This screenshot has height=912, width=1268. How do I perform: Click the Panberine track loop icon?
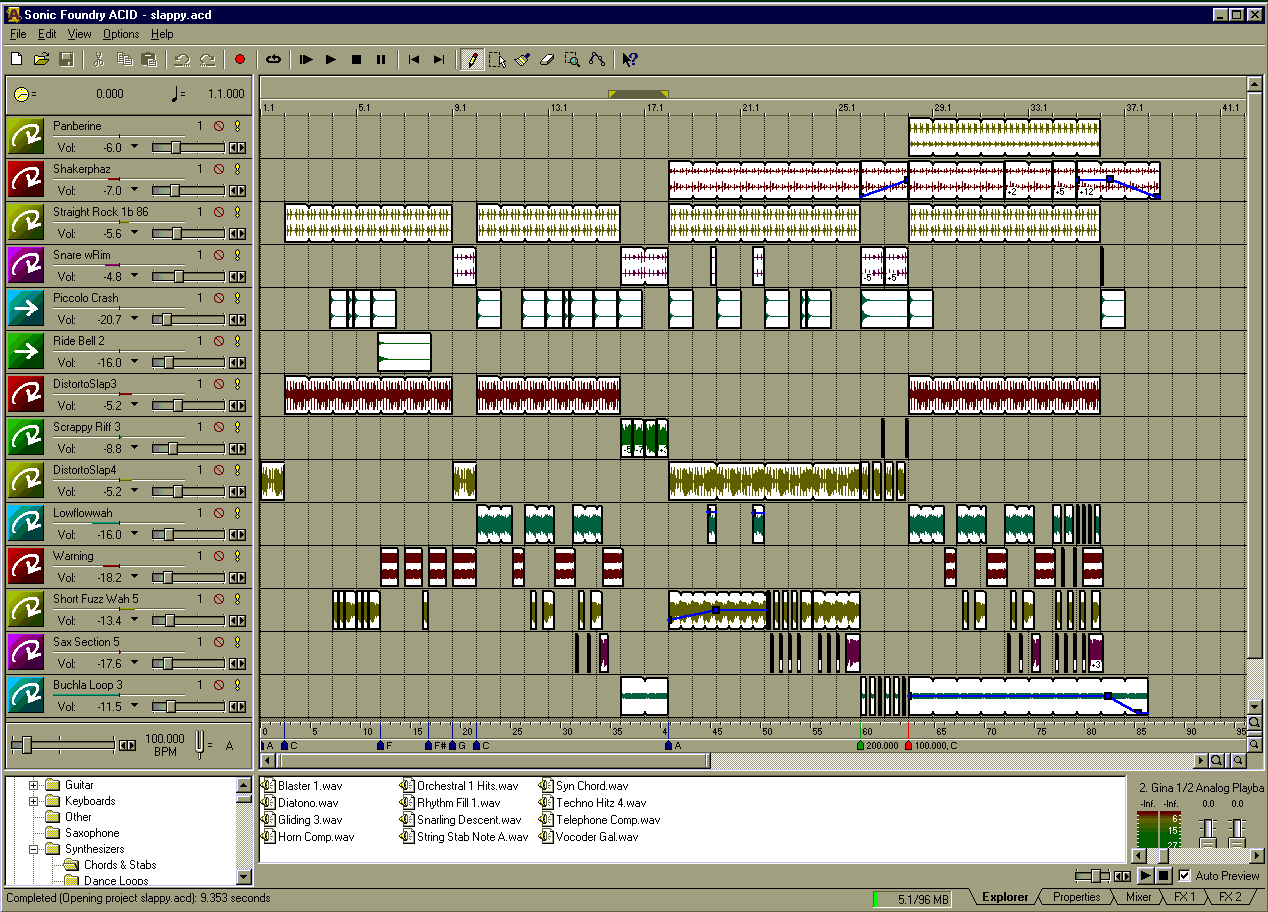pyautogui.click(x=25, y=136)
